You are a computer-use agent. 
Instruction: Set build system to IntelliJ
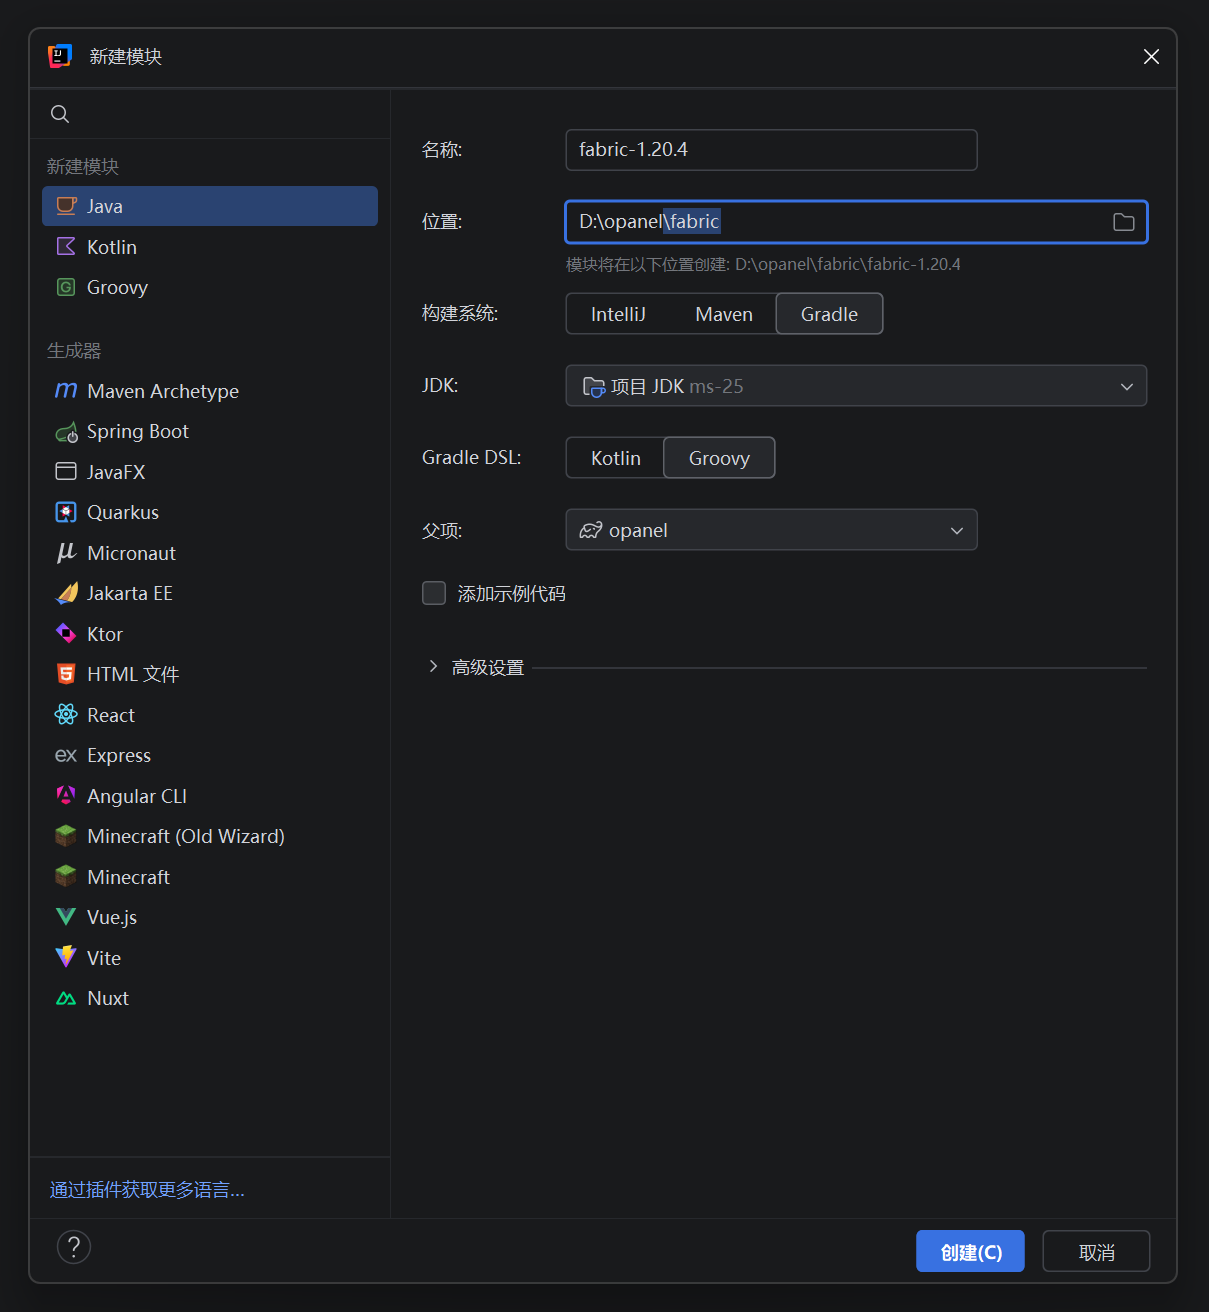click(x=618, y=314)
